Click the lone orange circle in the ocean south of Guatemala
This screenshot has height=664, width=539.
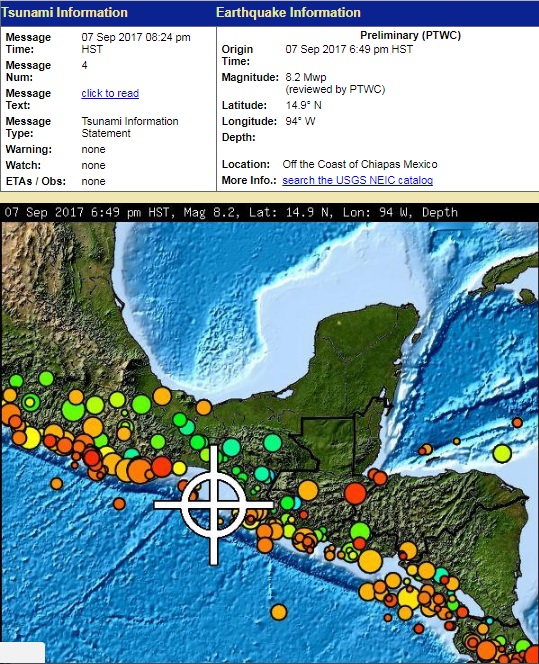click(279, 612)
